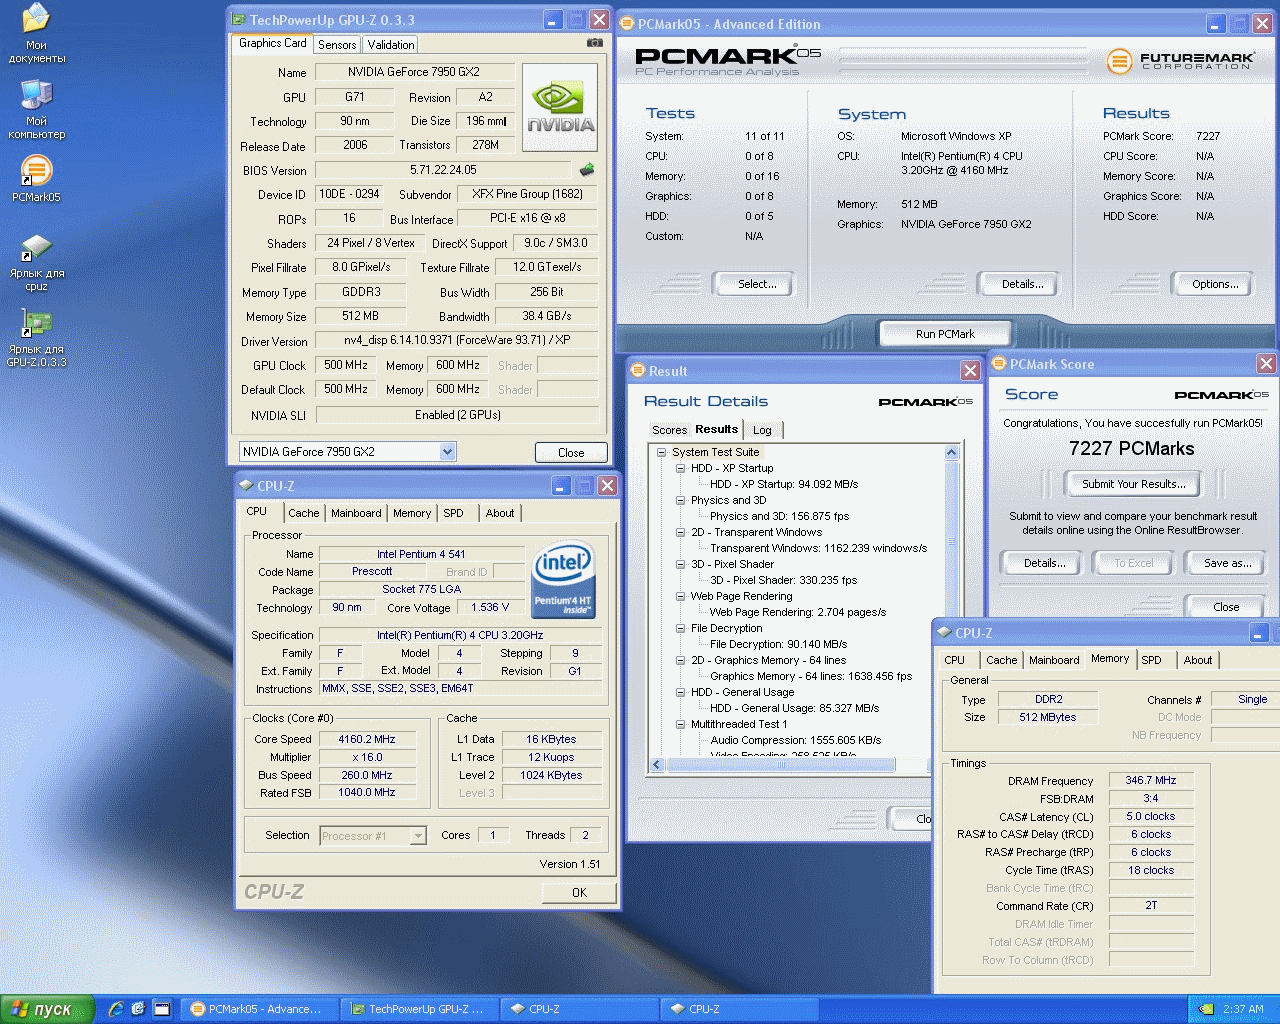The height and width of the screenshot is (1024, 1280).
Task: Click the Details... button under System
Action: tap(1022, 284)
